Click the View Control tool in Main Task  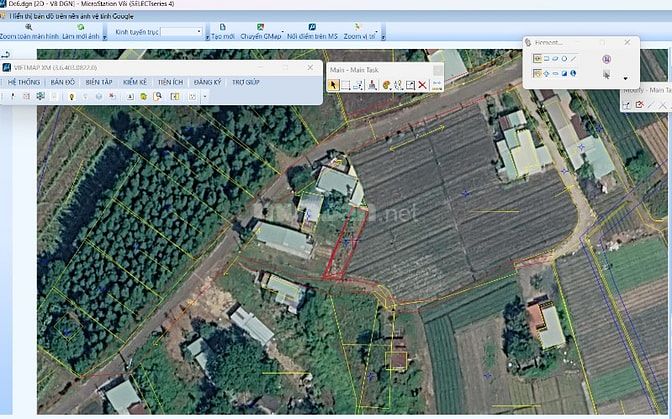(372, 85)
